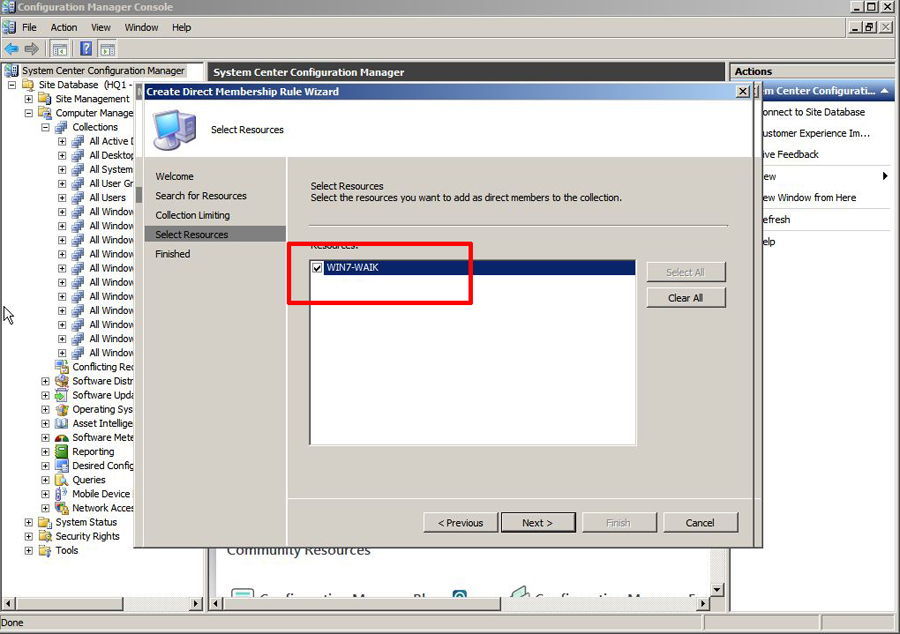Click the Back arrow toolbar icon
Viewport: 900px width, 634px height.
coord(11,49)
